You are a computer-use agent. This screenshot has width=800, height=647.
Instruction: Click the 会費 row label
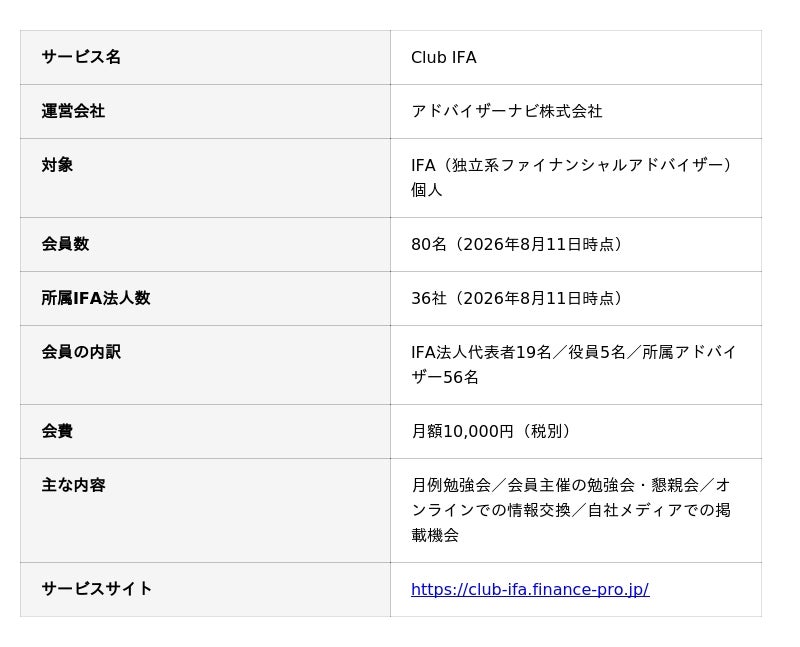point(57,431)
